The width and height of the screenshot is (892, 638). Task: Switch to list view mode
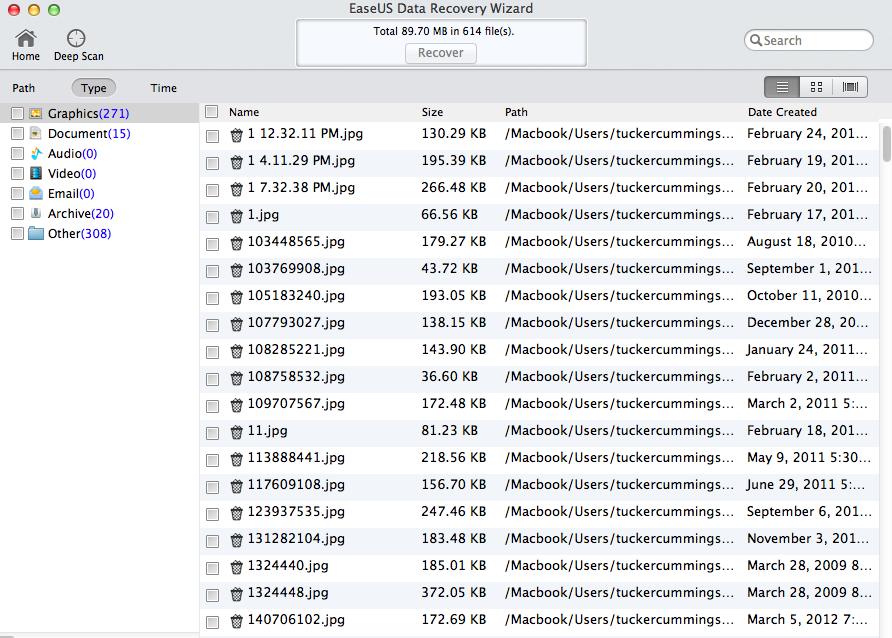[x=782, y=87]
